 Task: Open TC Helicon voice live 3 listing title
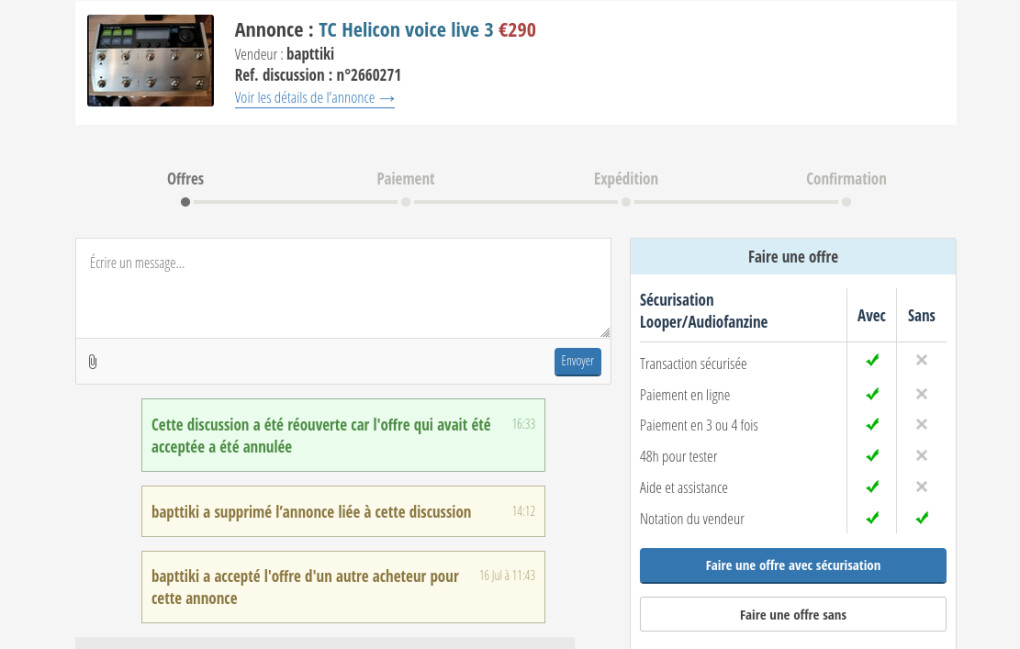[x=405, y=30]
